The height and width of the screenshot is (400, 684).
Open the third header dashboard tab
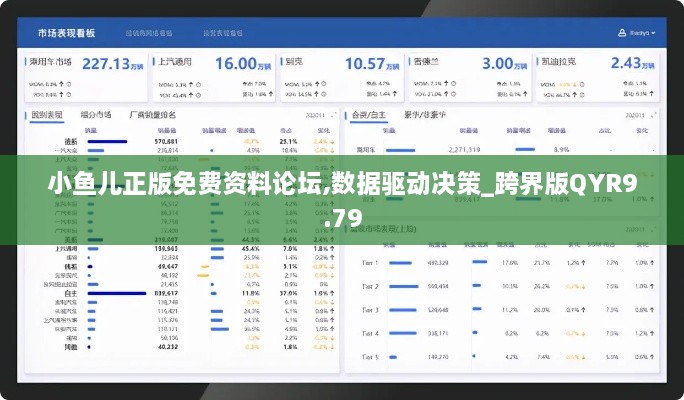(223, 33)
